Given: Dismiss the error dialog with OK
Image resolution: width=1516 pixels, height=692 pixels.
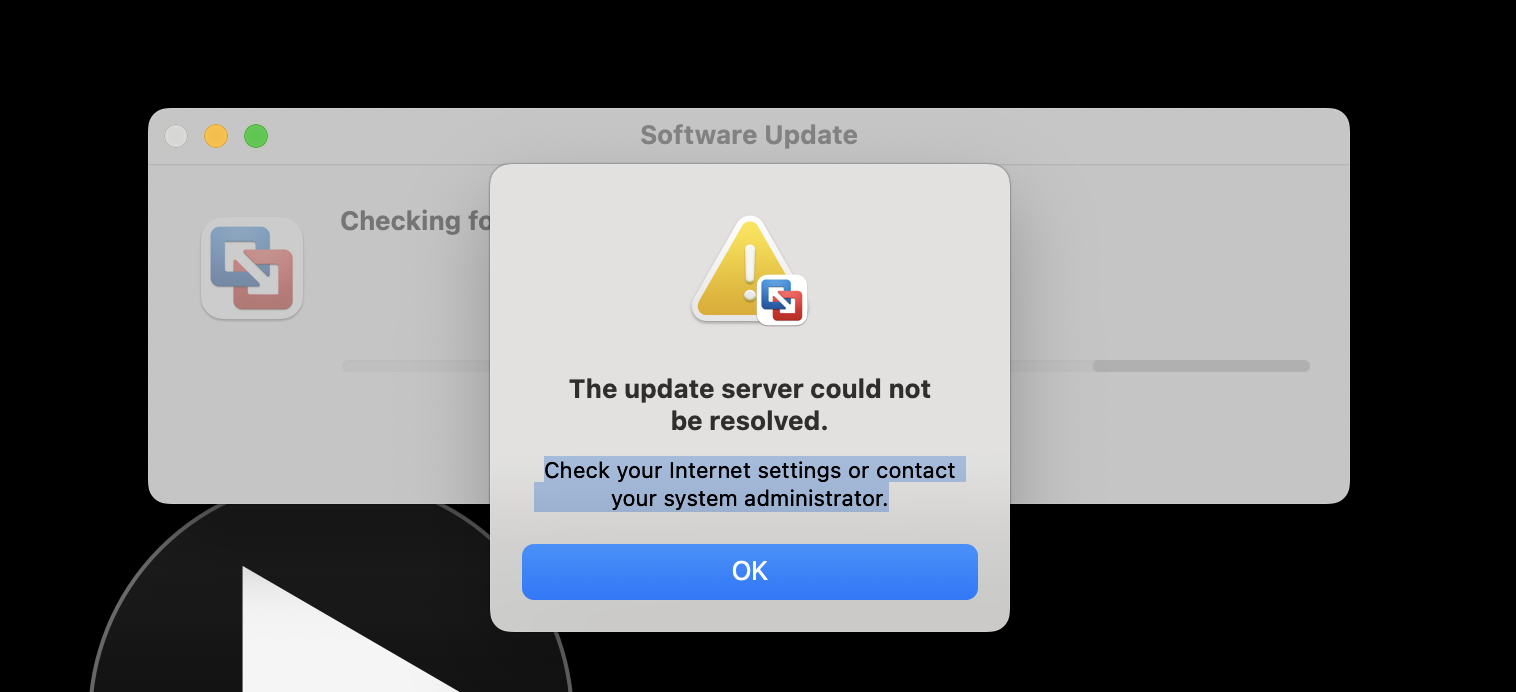Looking at the screenshot, I should (749, 571).
